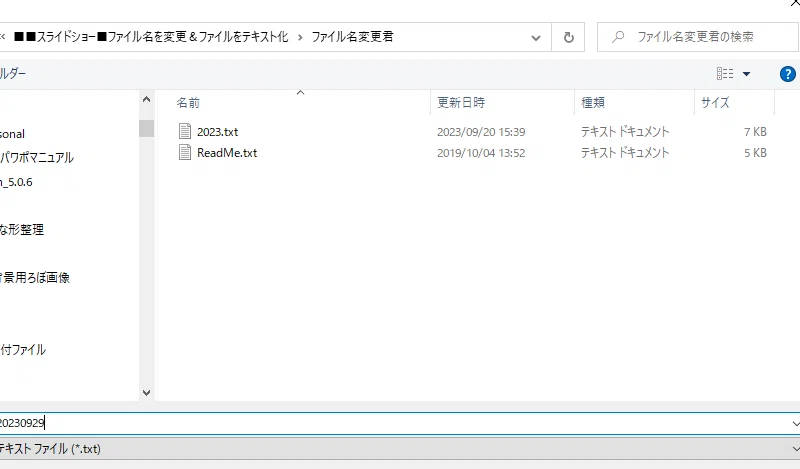Click the search magnifier icon

(618, 37)
